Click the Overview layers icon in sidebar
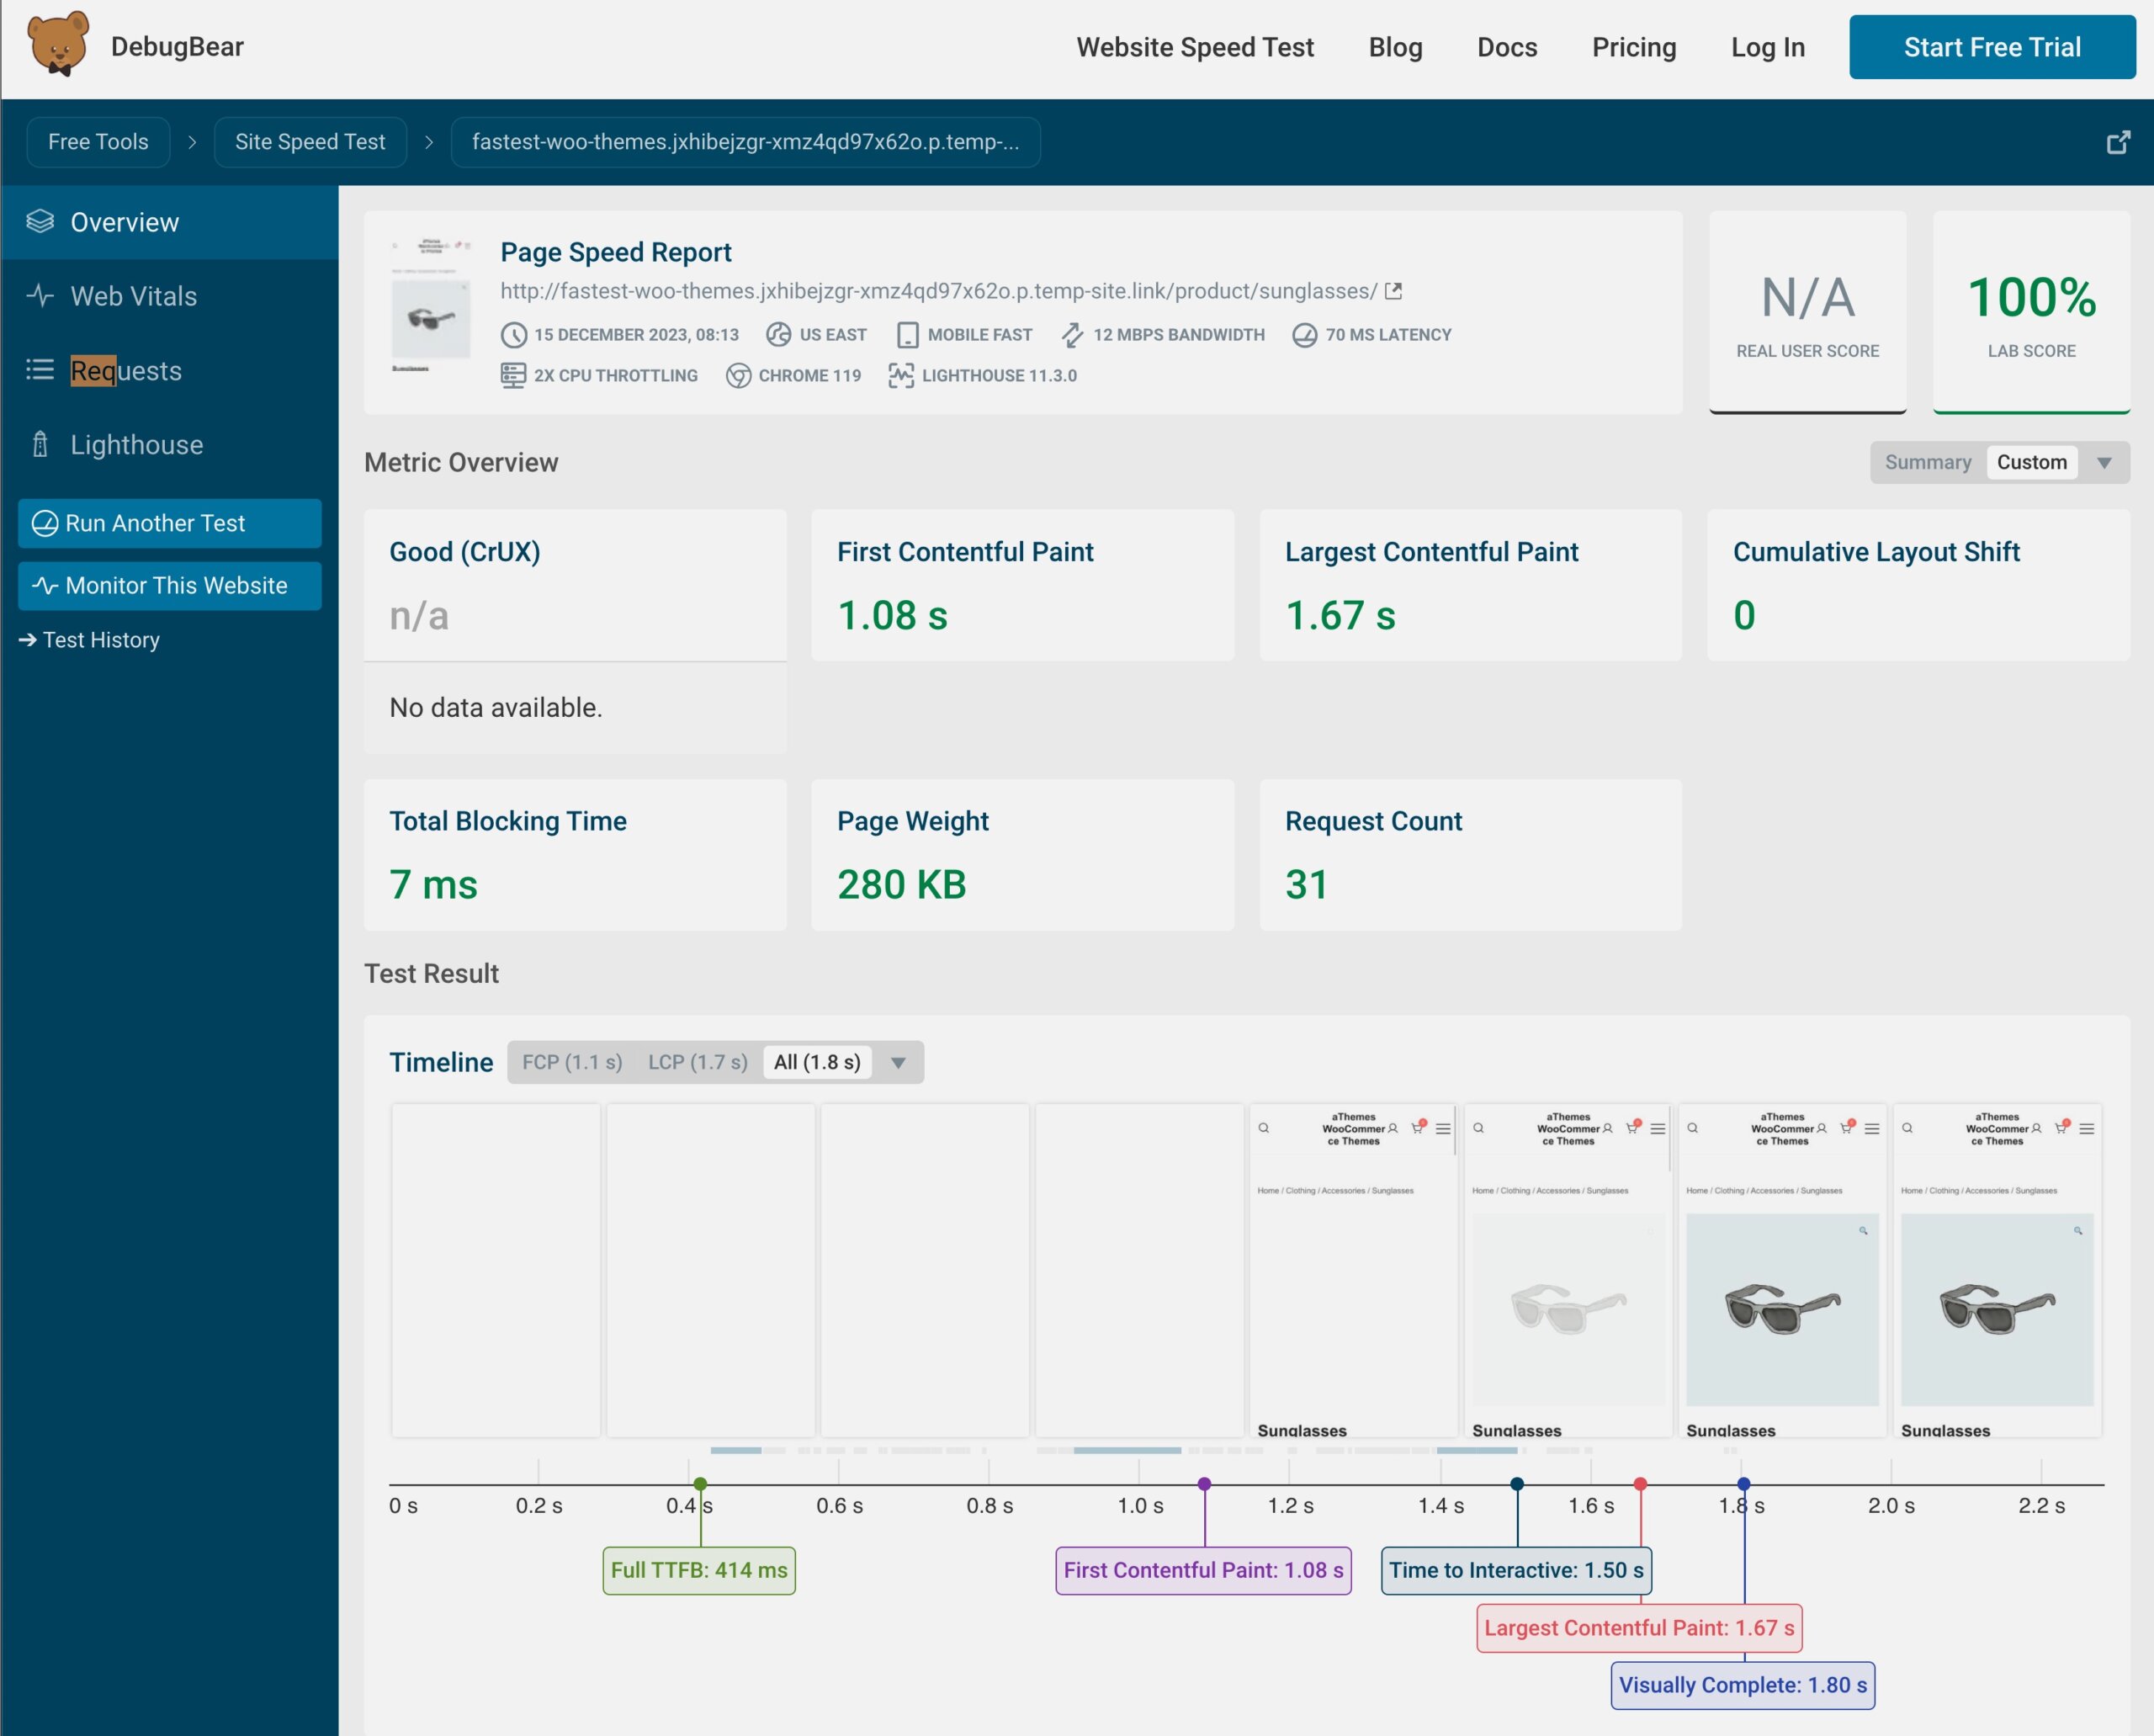The height and width of the screenshot is (1736, 2154). coord(40,221)
